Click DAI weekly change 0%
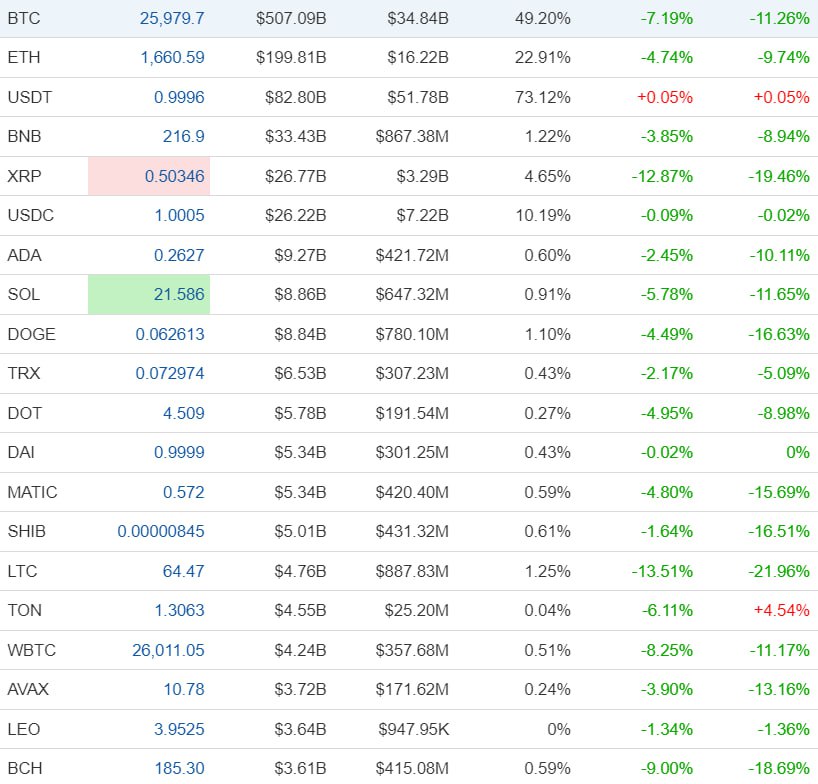The width and height of the screenshot is (818, 784). click(x=798, y=453)
